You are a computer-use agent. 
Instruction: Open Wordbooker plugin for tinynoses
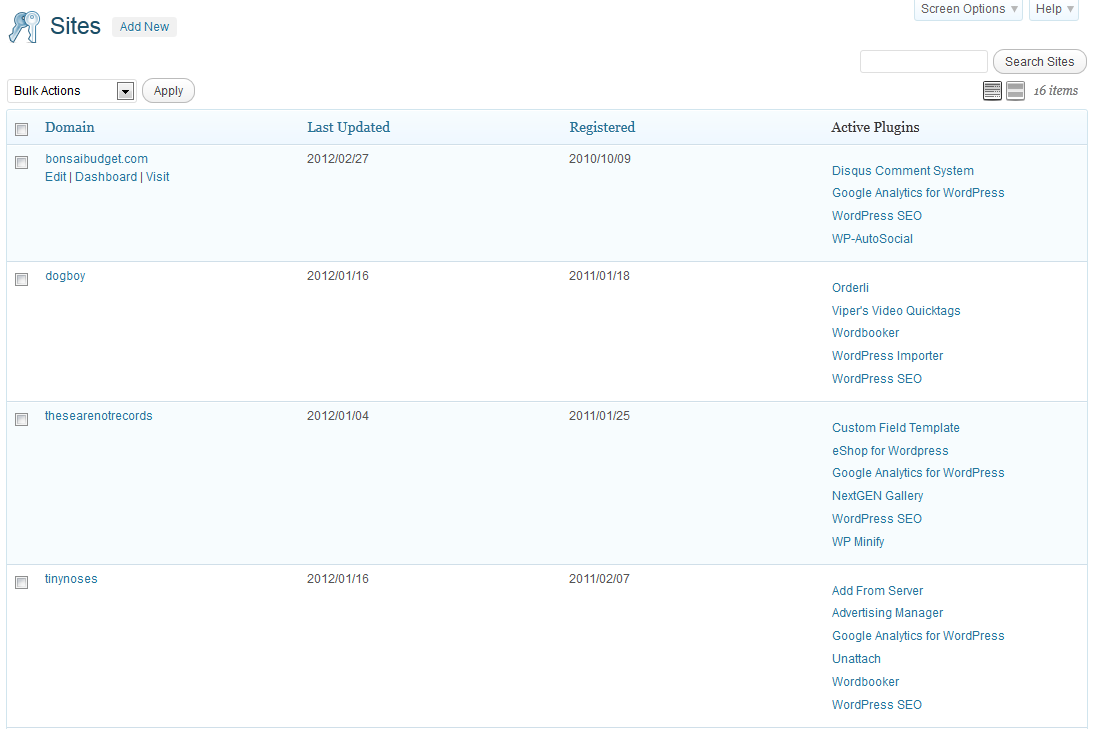(865, 681)
